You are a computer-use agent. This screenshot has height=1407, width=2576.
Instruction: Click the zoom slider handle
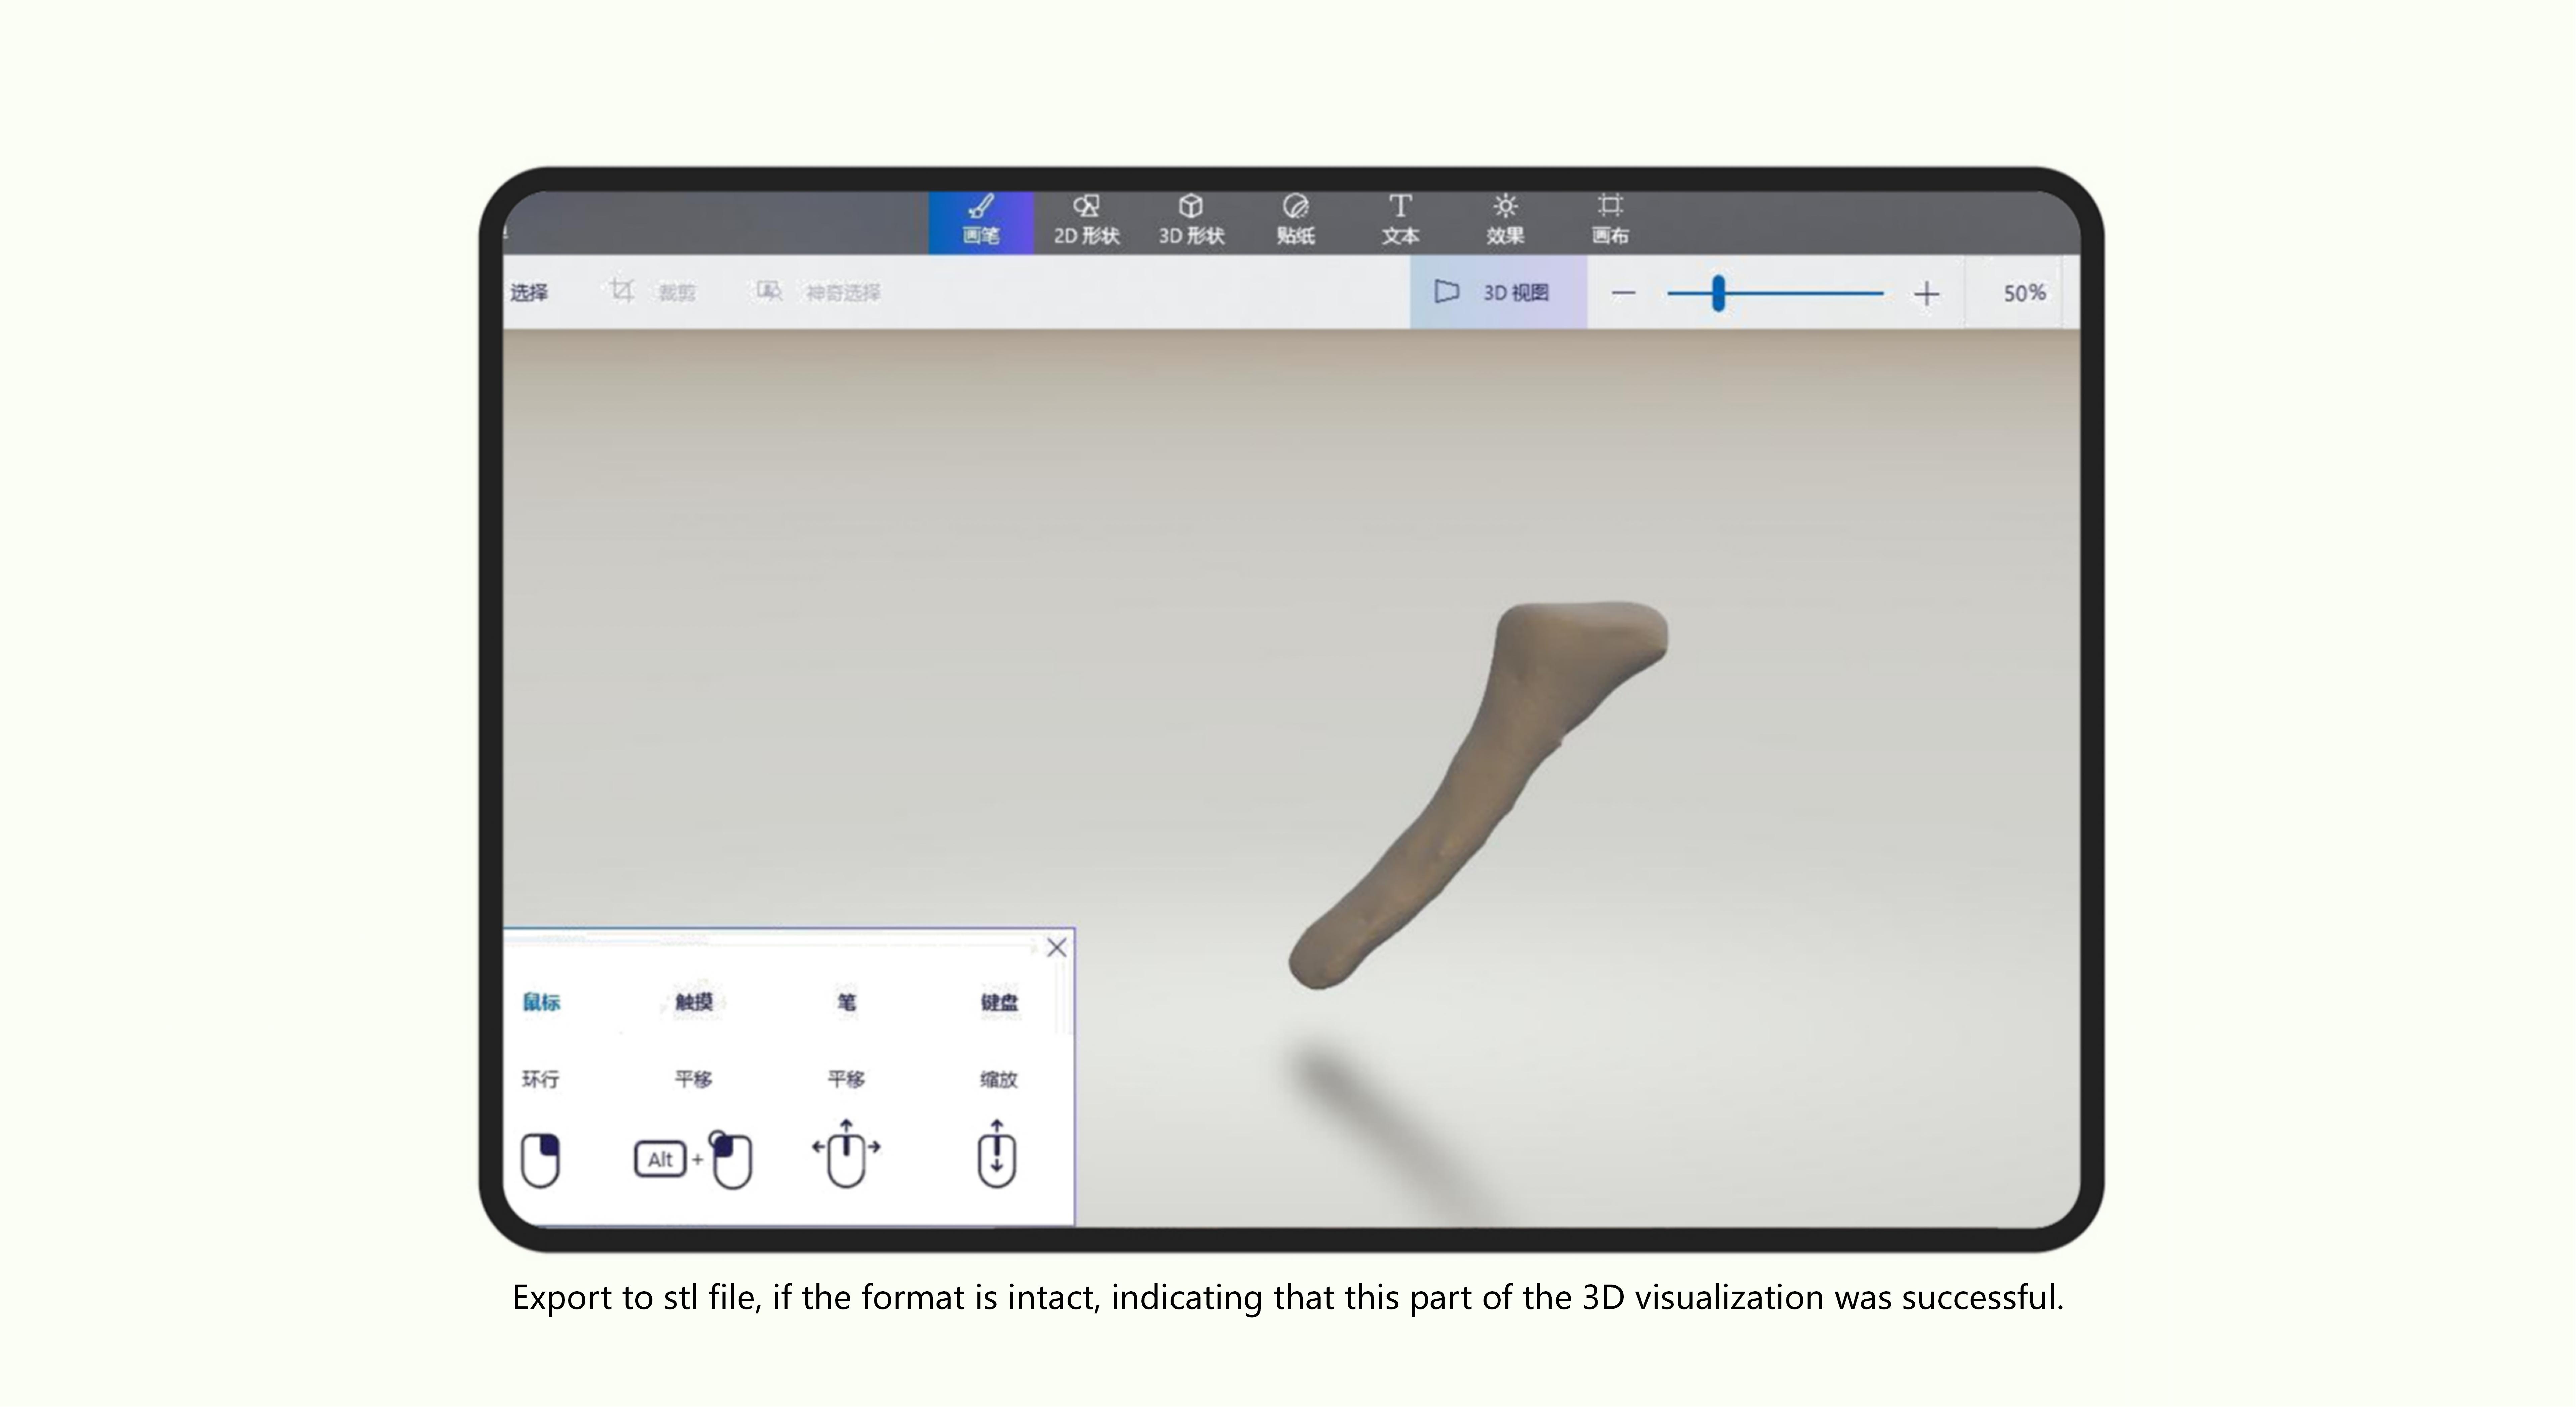point(1718,293)
